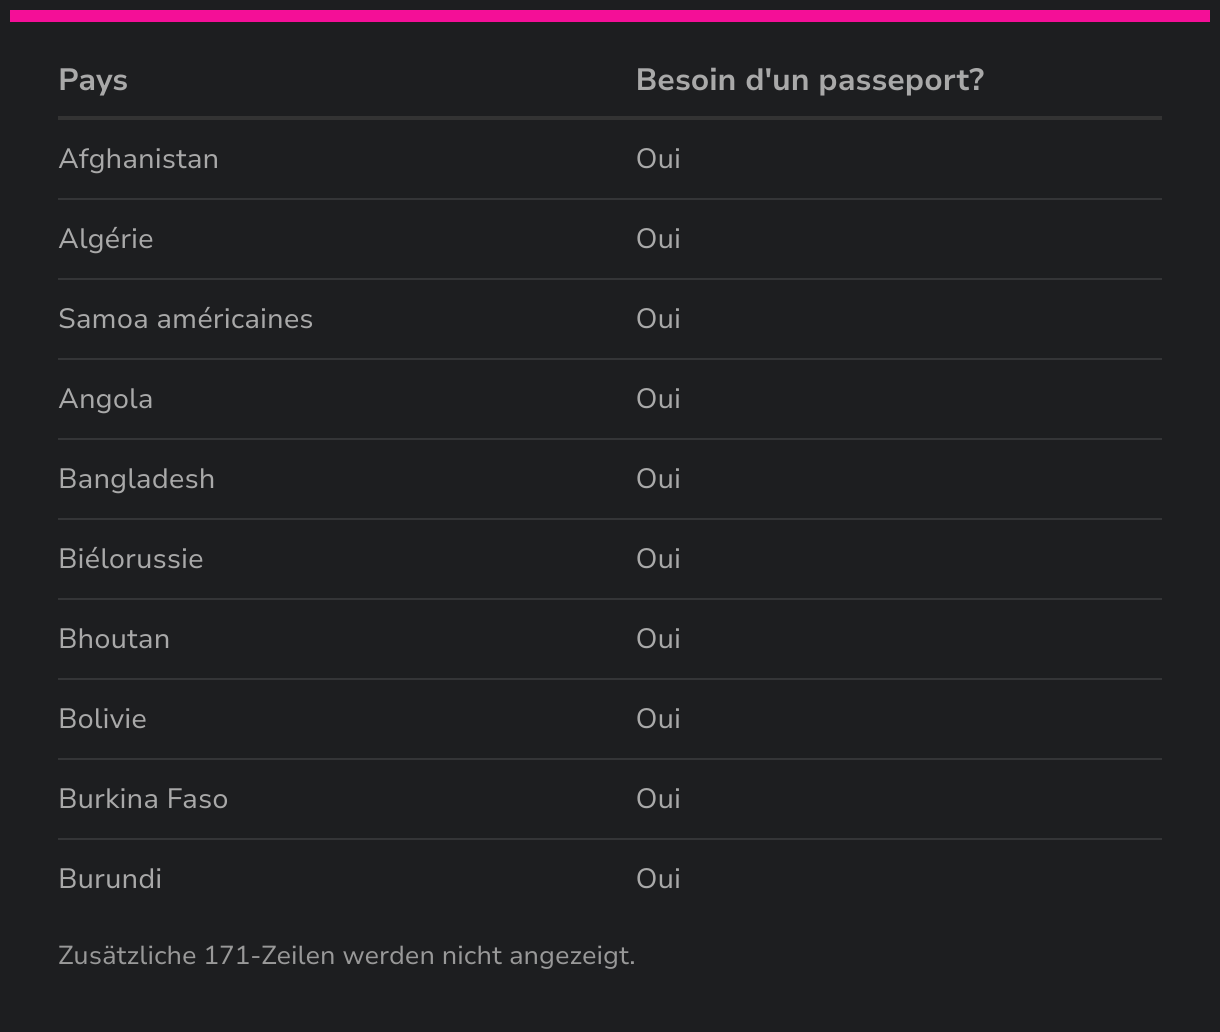The height and width of the screenshot is (1032, 1220).
Task: Click on the Bangladesh cell
Action: click(136, 479)
